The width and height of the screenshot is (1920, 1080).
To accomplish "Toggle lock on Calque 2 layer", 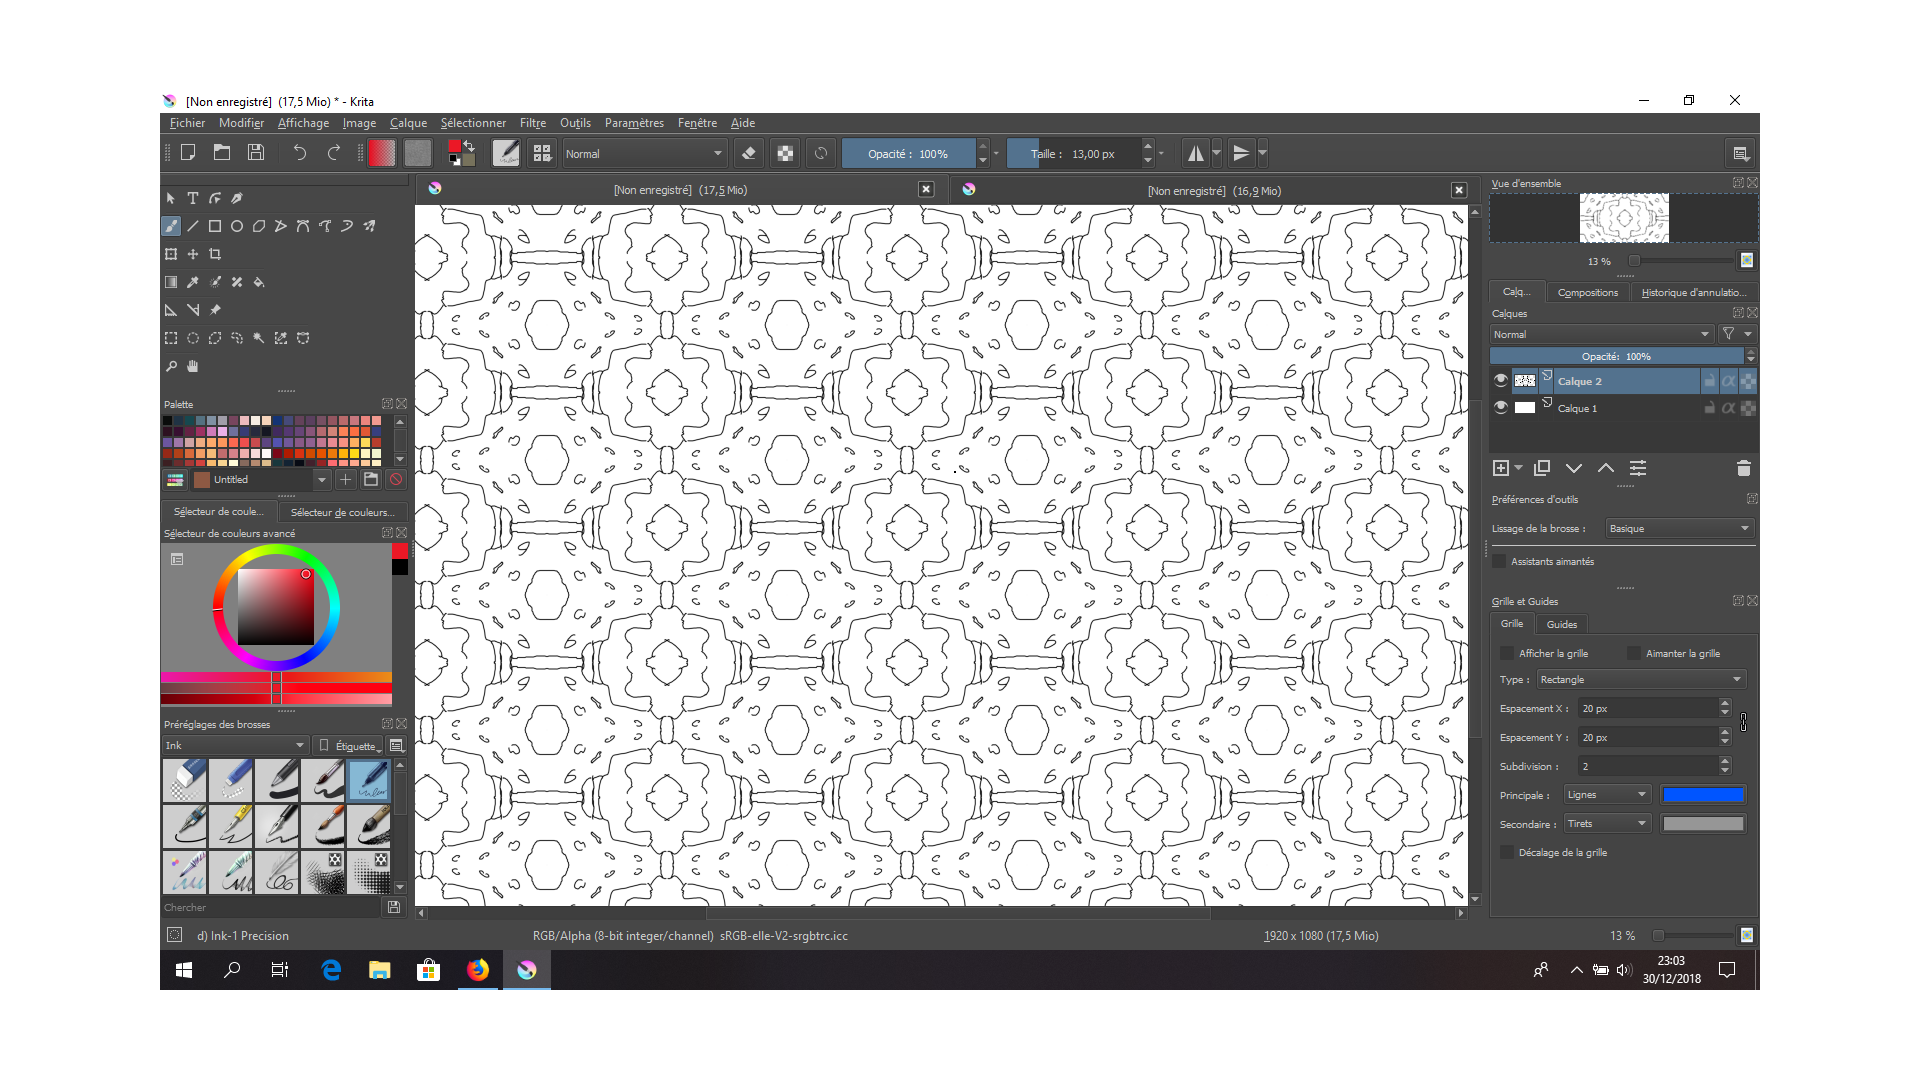I will click(x=1710, y=381).
